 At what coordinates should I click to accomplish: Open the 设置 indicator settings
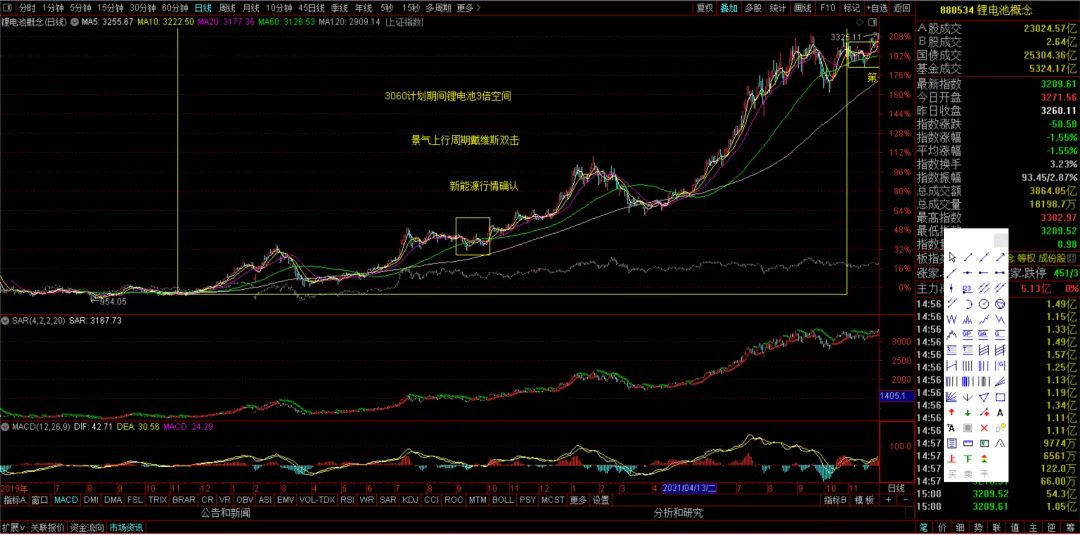pyautogui.click(x=601, y=499)
